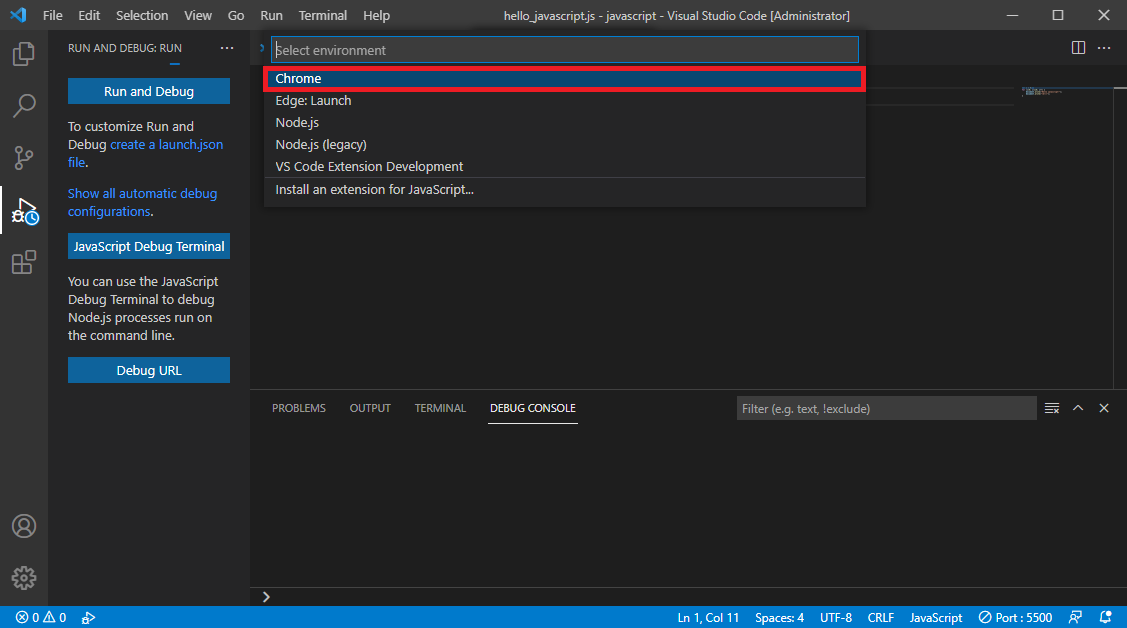Open Show all automatic debug configurations link
This screenshot has width=1127, height=628.
point(142,203)
